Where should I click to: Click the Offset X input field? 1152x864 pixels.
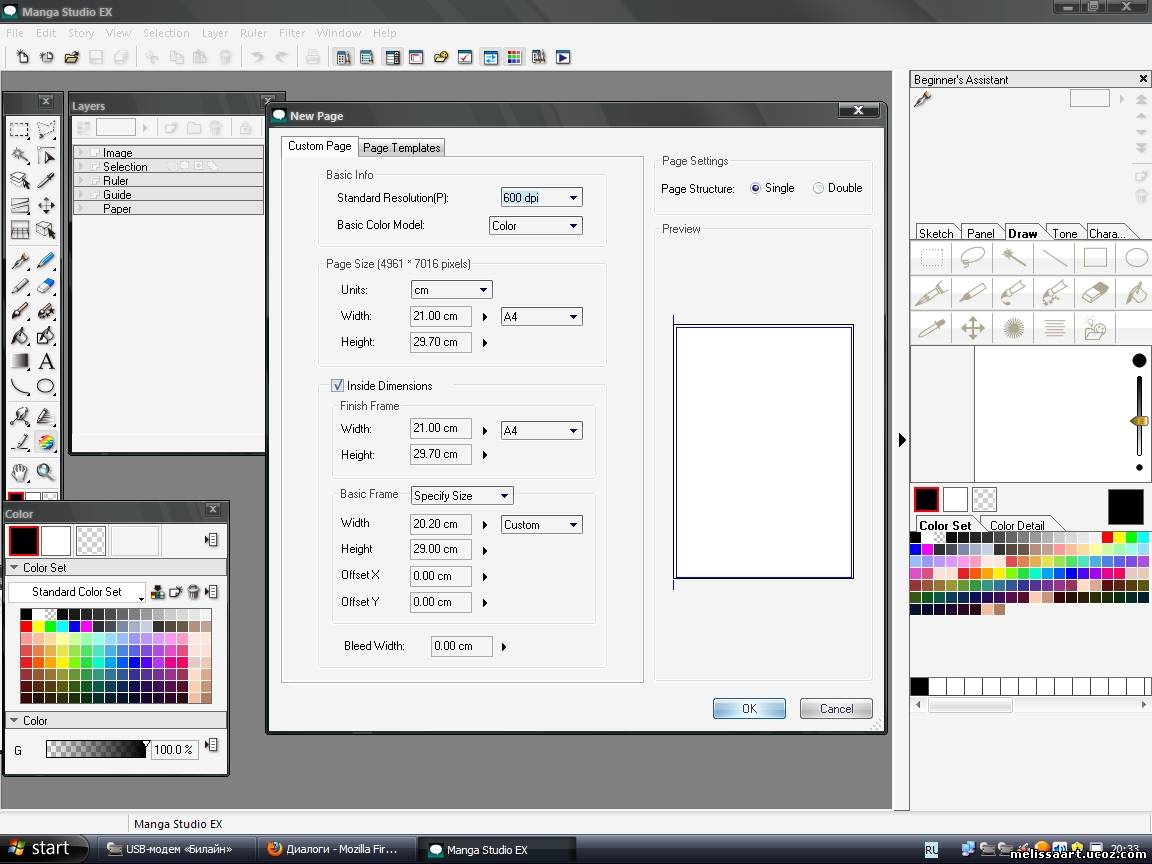click(x=440, y=576)
